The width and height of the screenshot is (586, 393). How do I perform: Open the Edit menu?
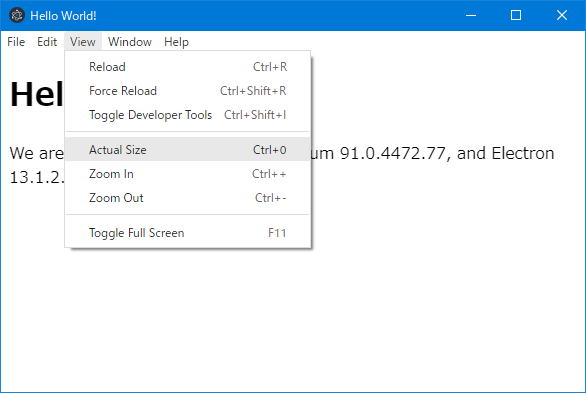click(x=47, y=42)
